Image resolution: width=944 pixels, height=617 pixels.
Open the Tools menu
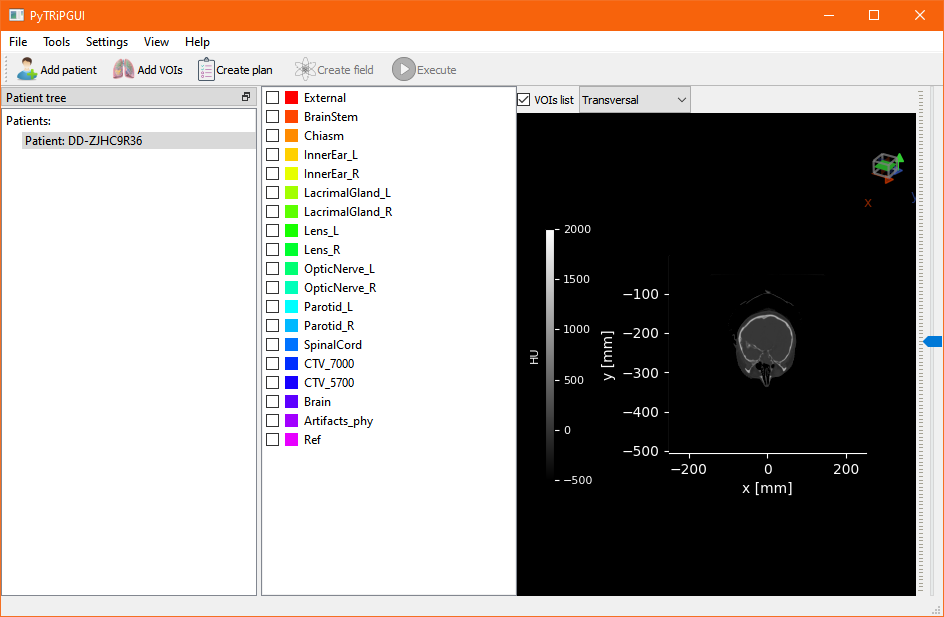[56, 41]
